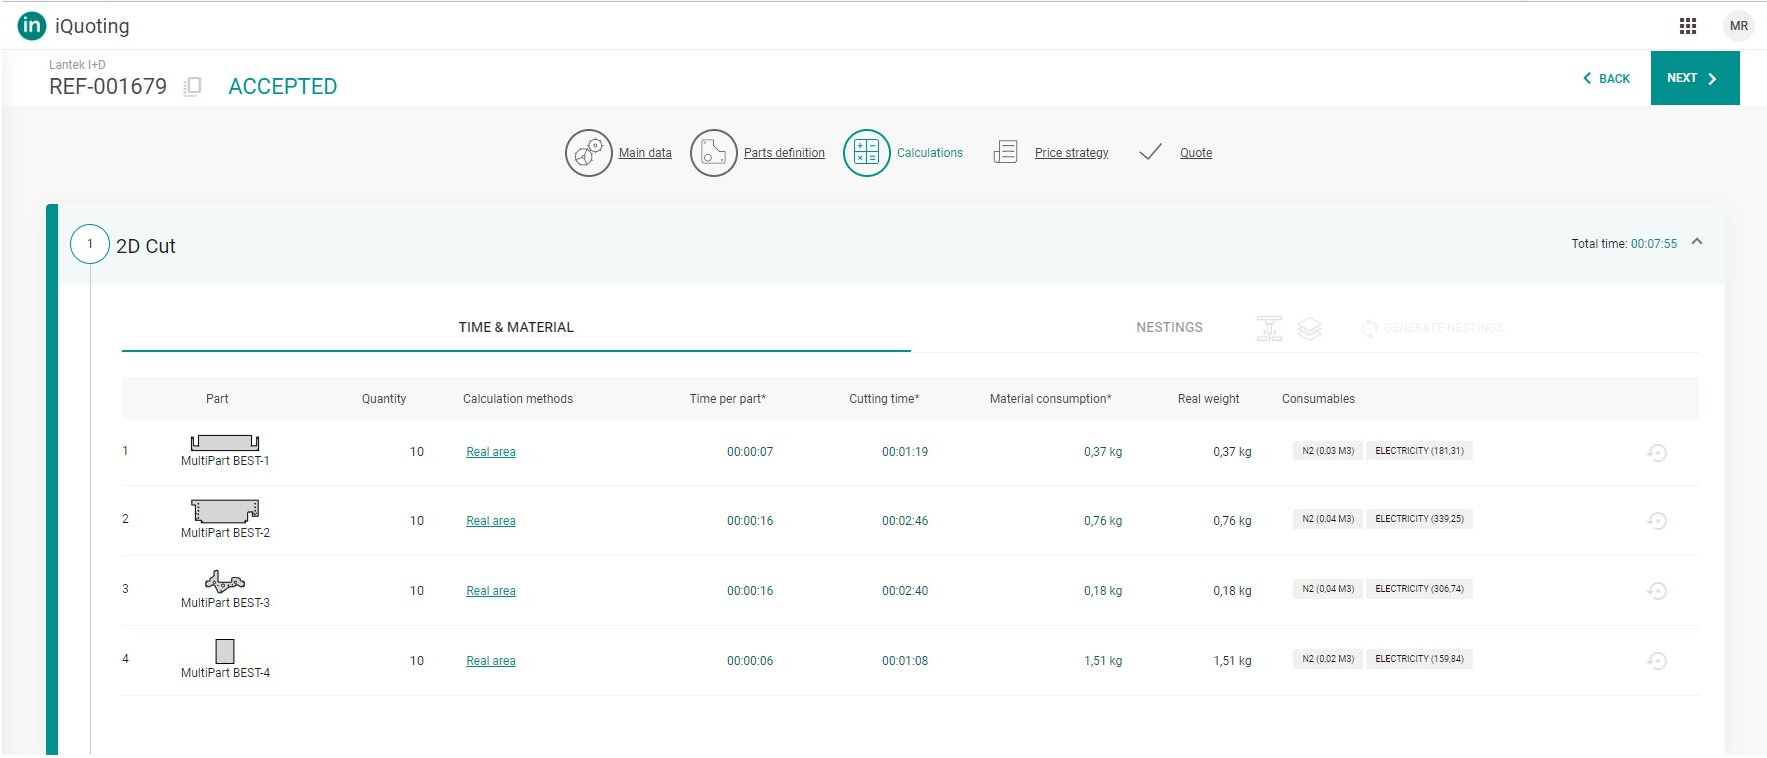Go back using the Back button
Screen dimensions: 1767x758
(1606, 78)
